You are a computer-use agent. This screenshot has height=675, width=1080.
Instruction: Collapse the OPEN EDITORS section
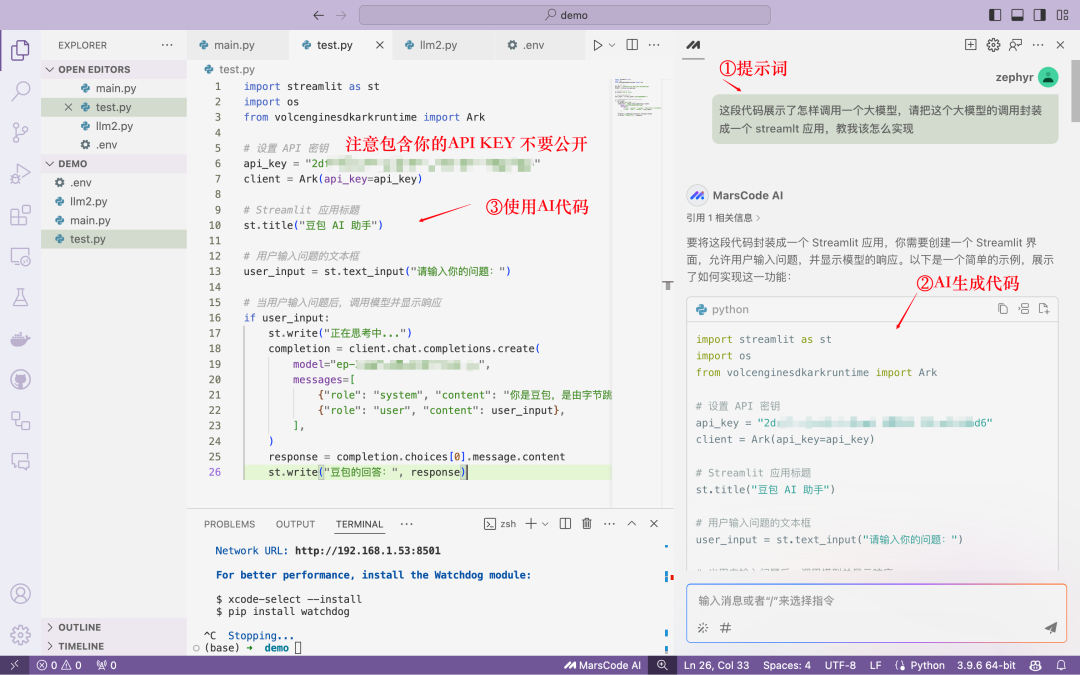click(94, 69)
